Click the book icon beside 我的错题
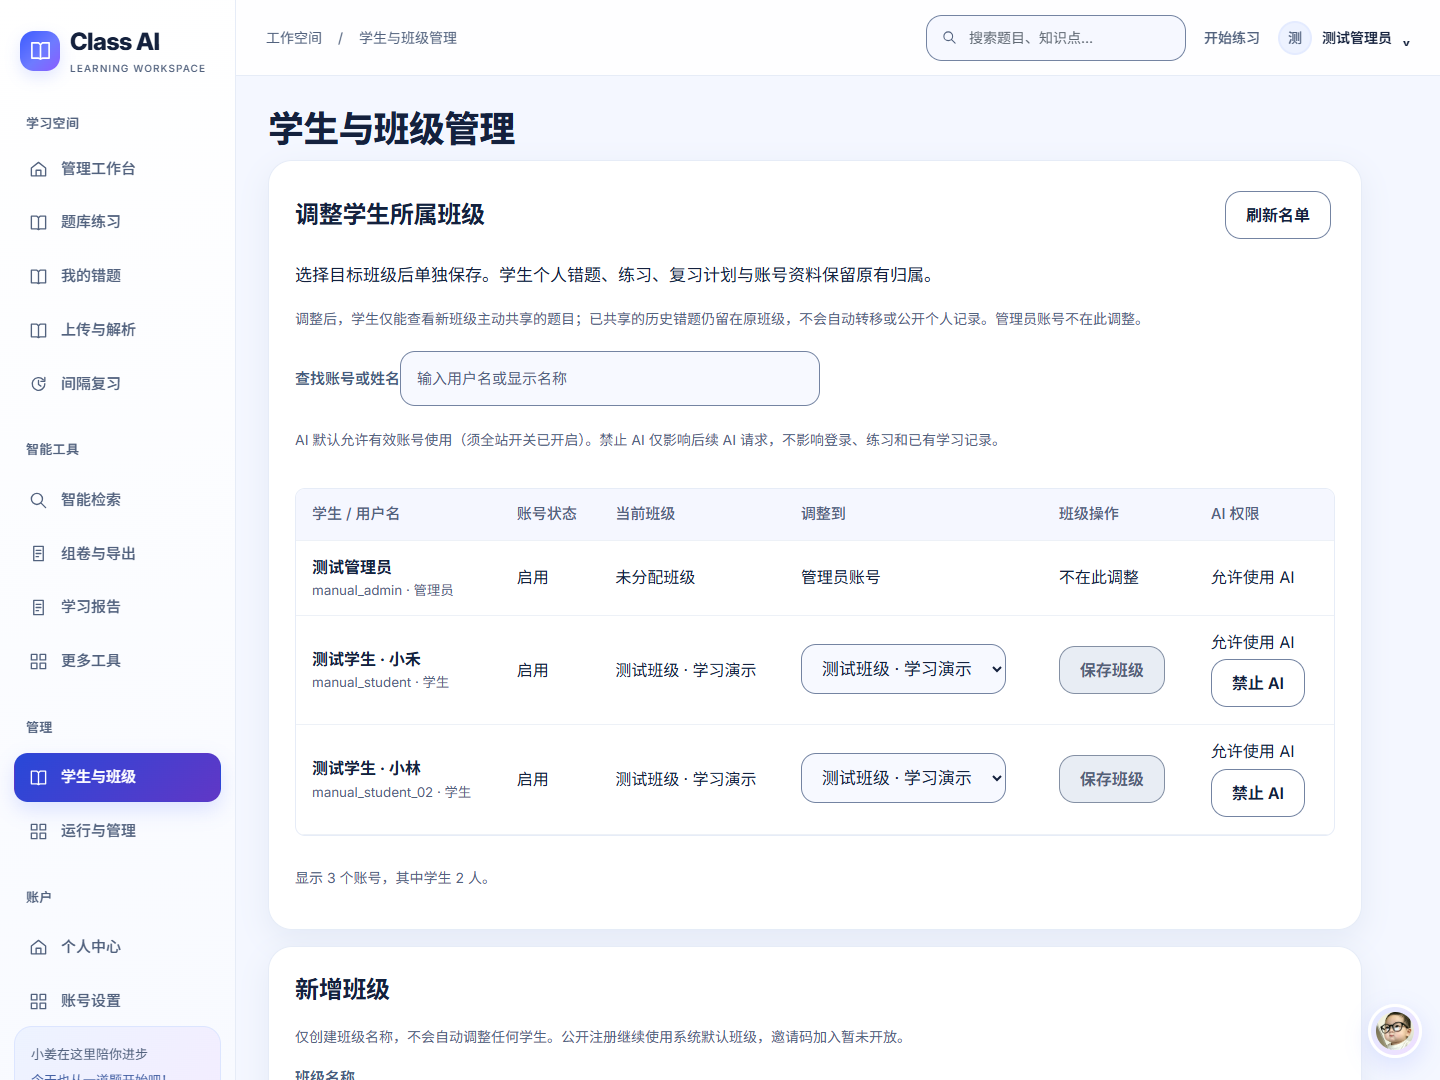The image size is (1440, 1080). click(38, 276)
